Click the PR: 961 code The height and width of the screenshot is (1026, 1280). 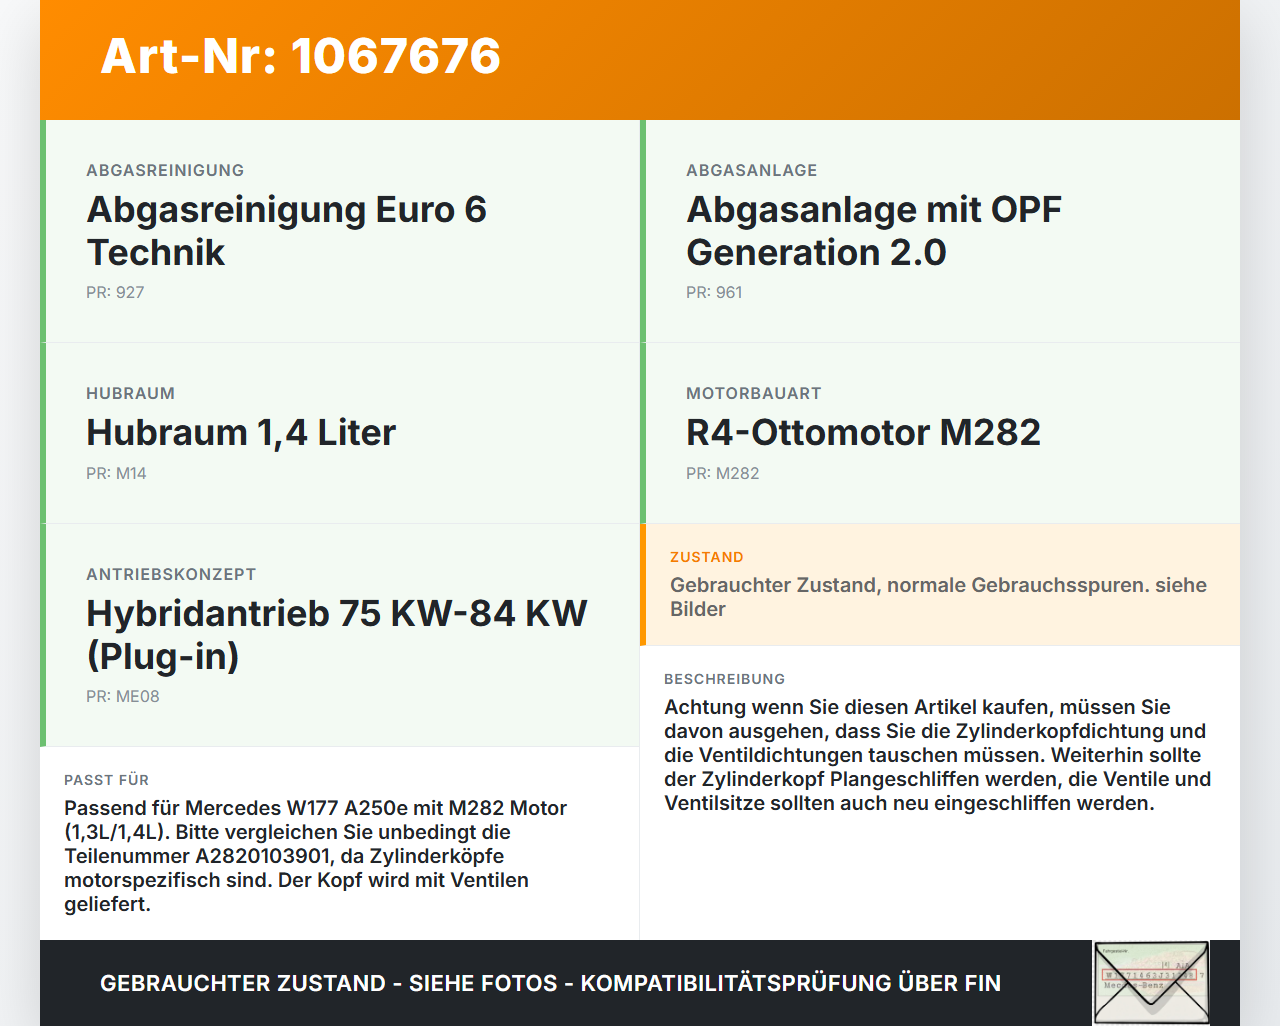point(714,293)
